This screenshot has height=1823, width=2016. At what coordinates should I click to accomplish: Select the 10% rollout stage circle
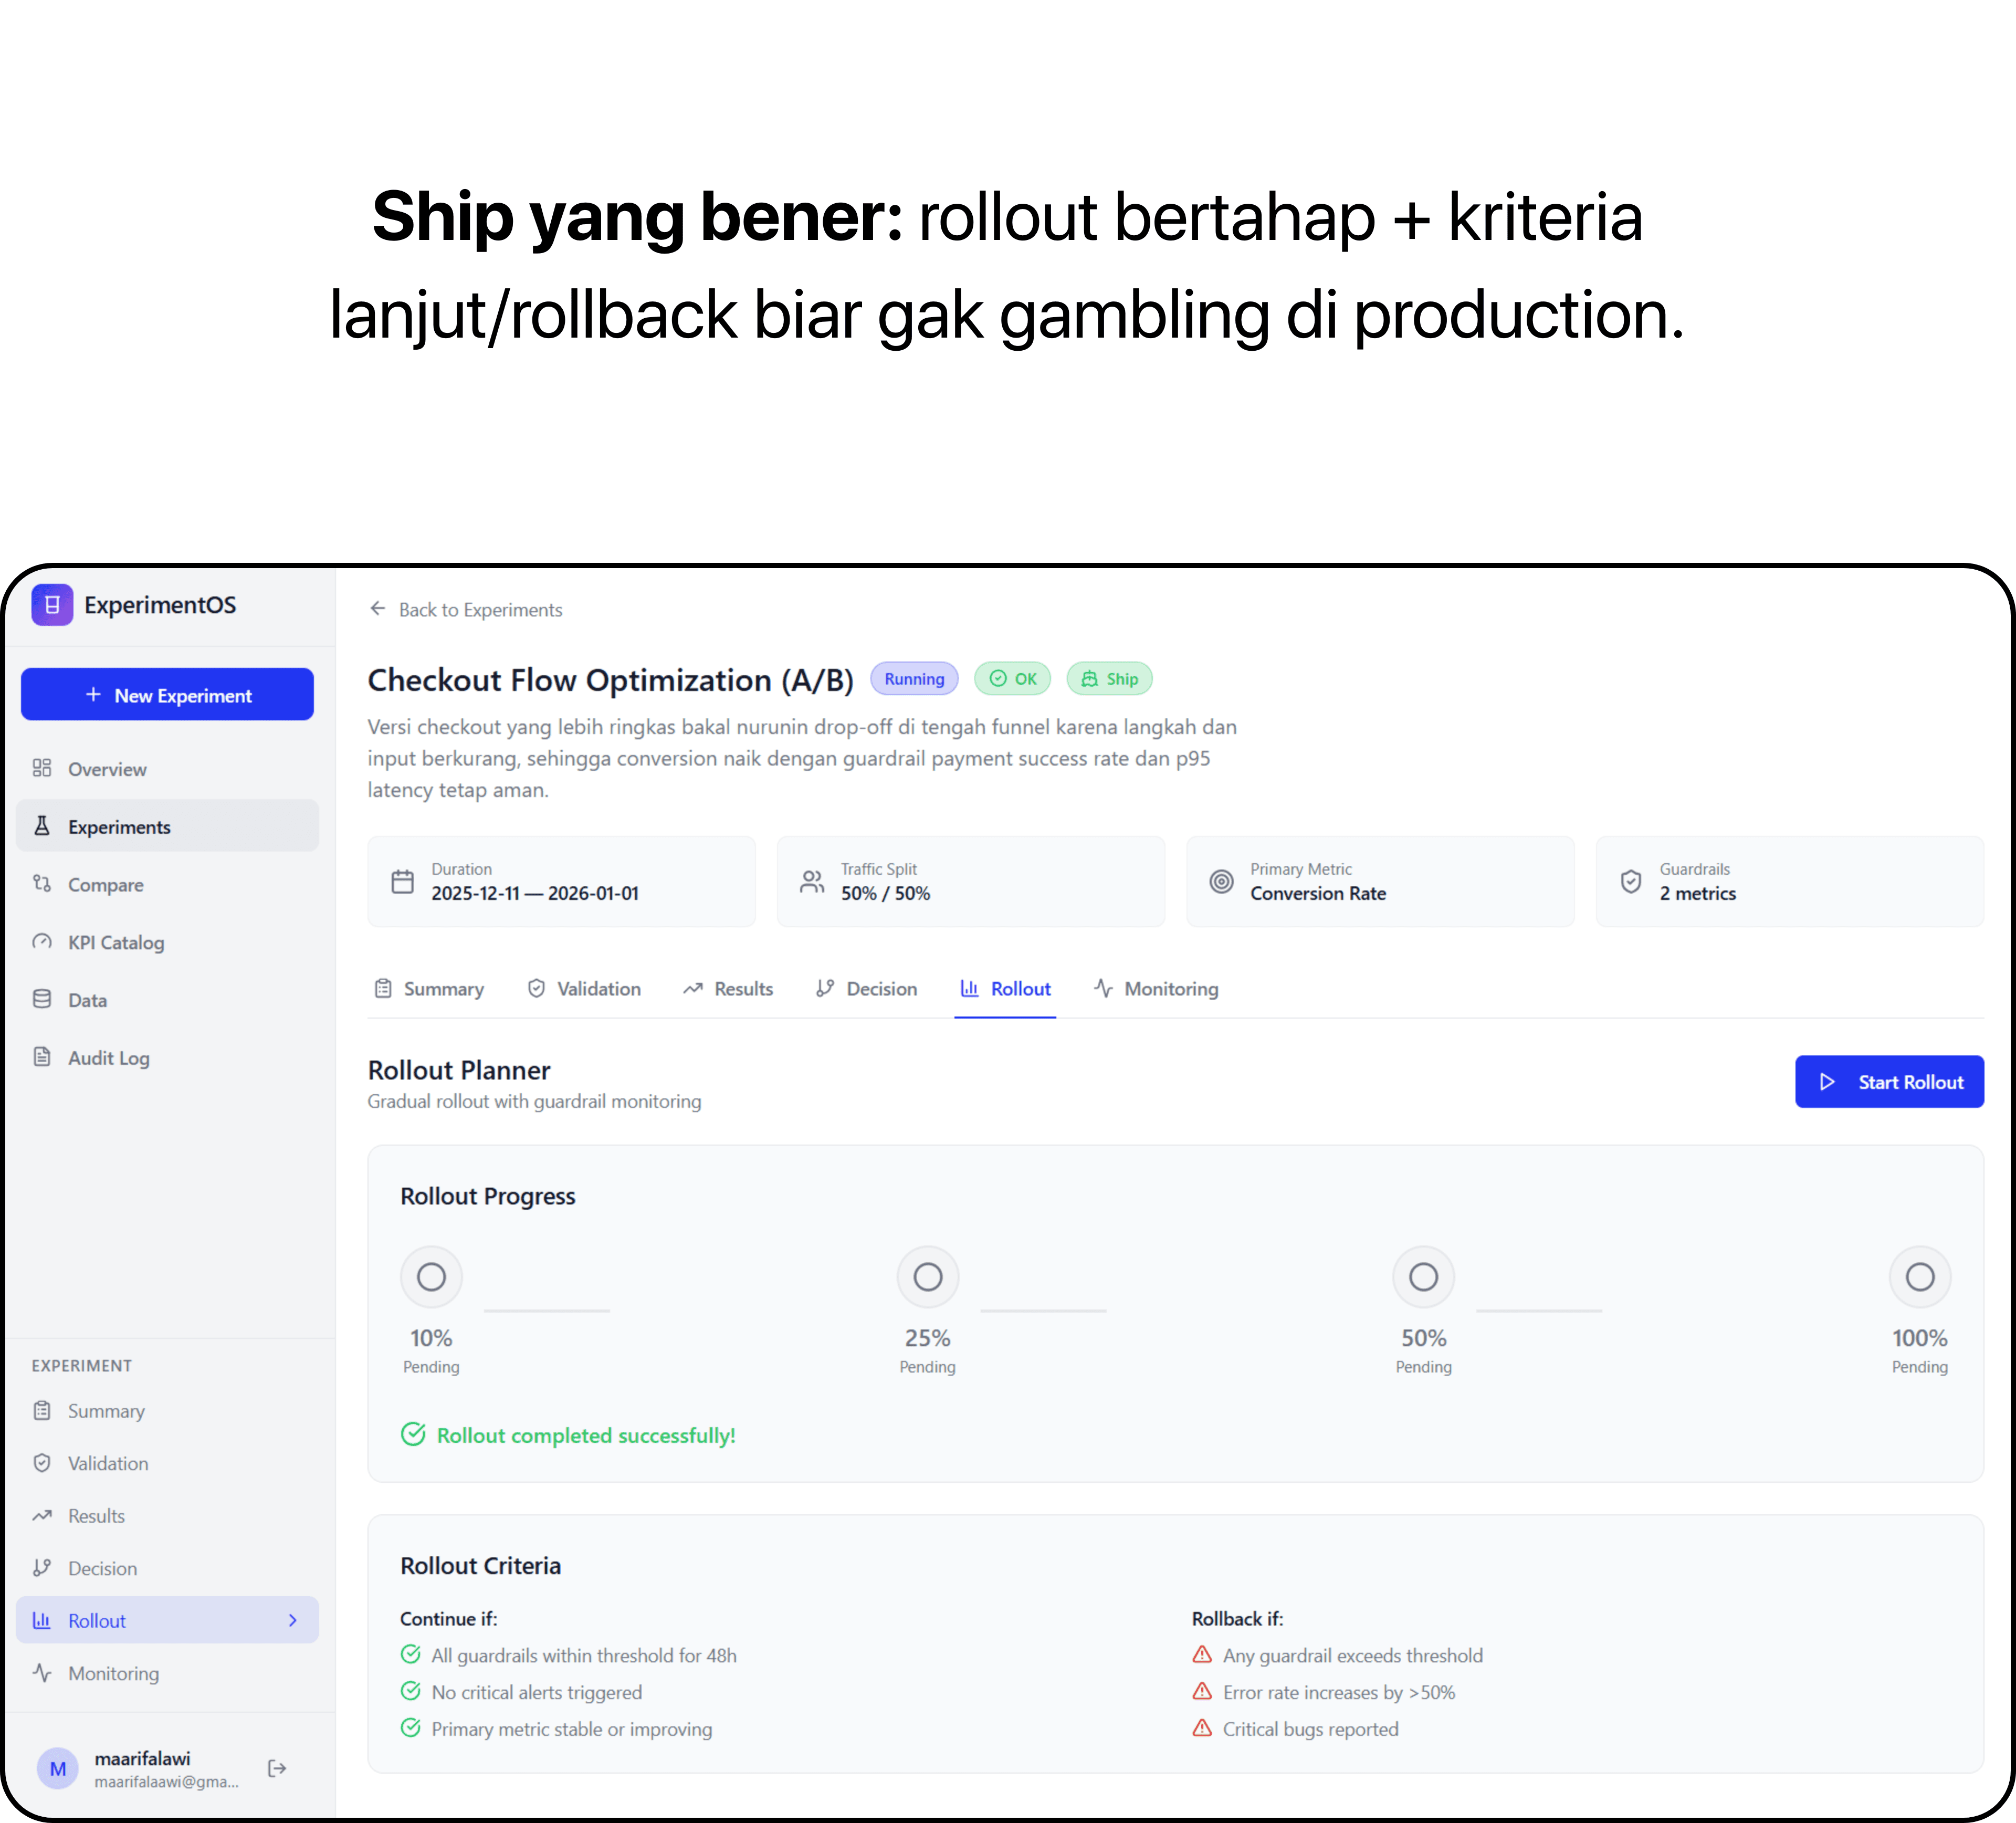click(x=431, y=1277)
